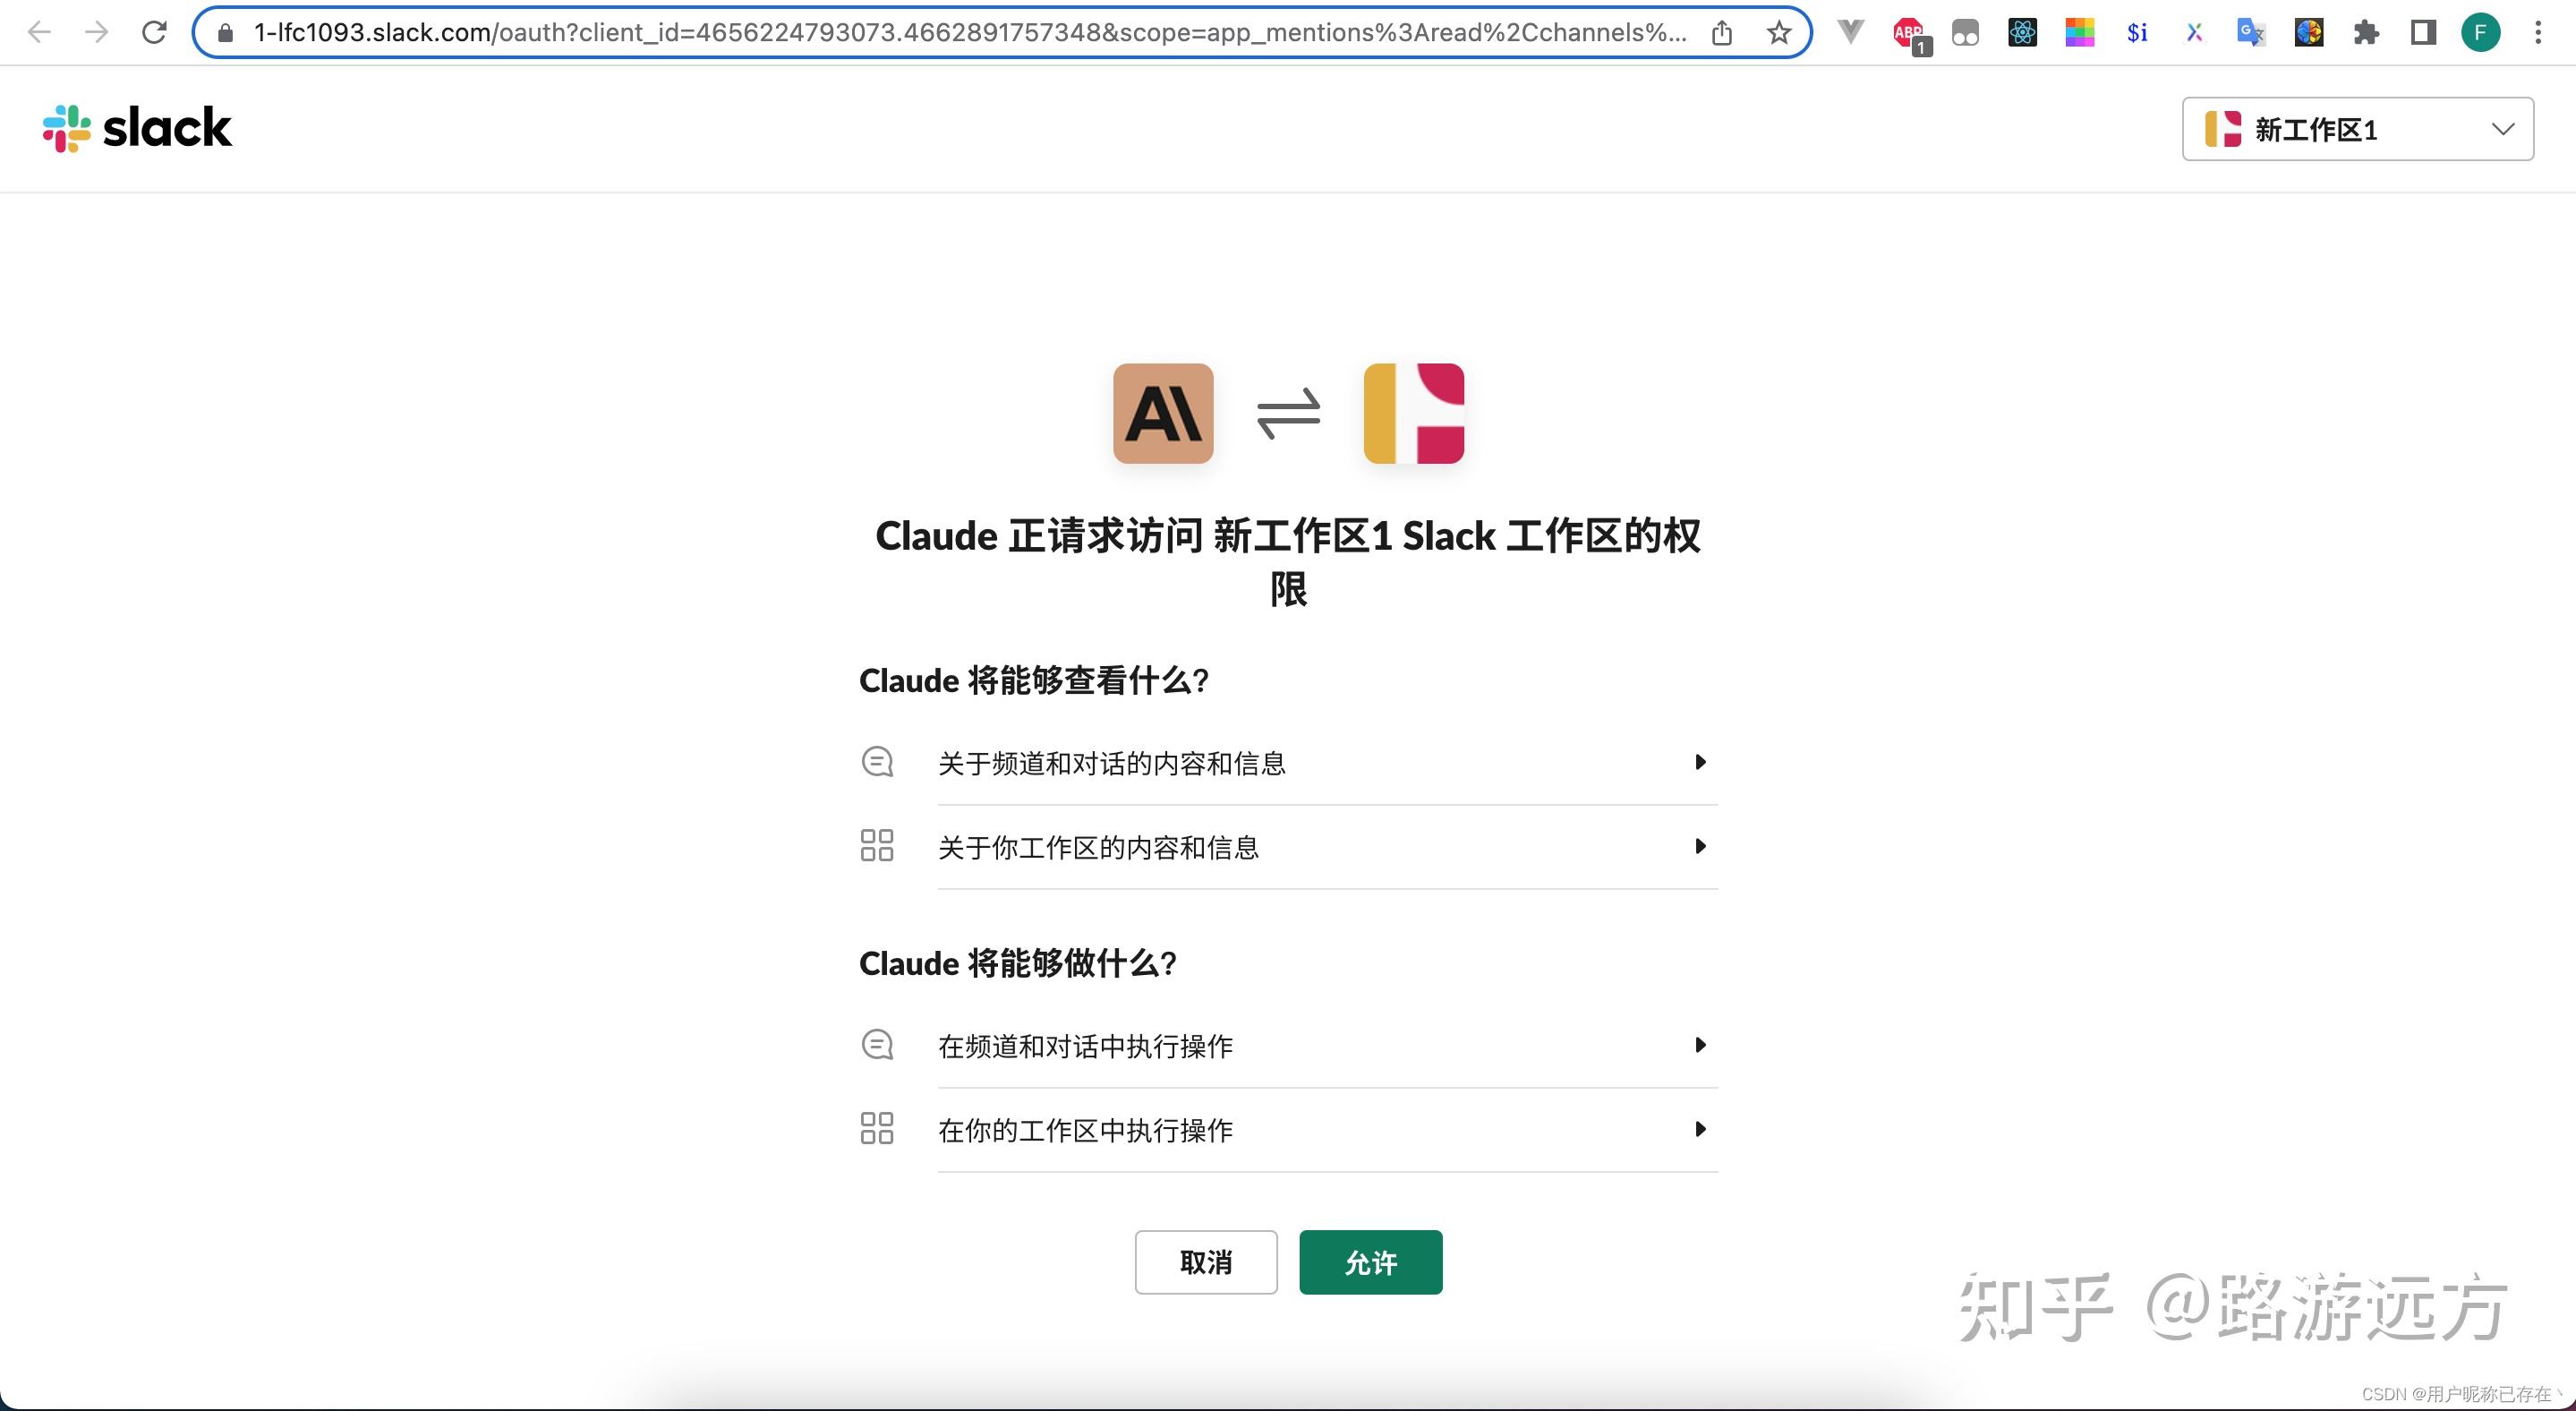Click the 取消 cancel button
The height and width of the screenshot is (1411, 2576).
point(1206,1262)
